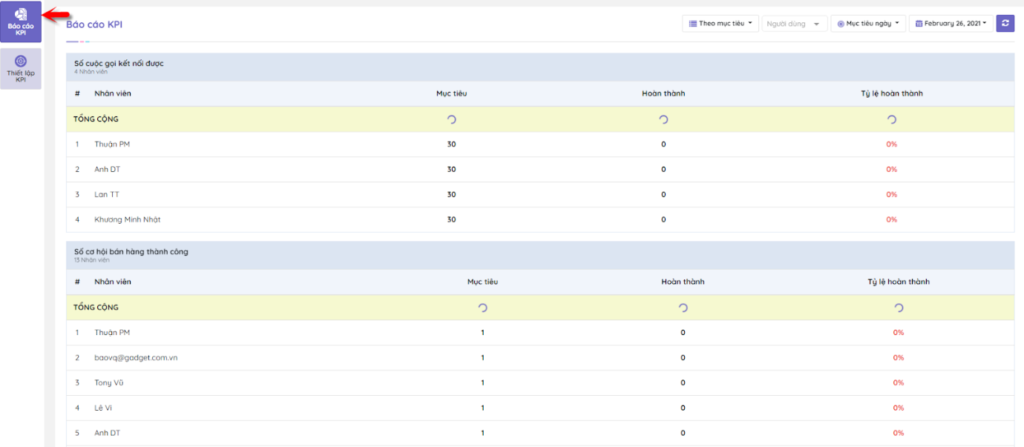1024x447 pixels.
Task: Select the Số cuộc gọi kết nối được section header
Action: 540,67
